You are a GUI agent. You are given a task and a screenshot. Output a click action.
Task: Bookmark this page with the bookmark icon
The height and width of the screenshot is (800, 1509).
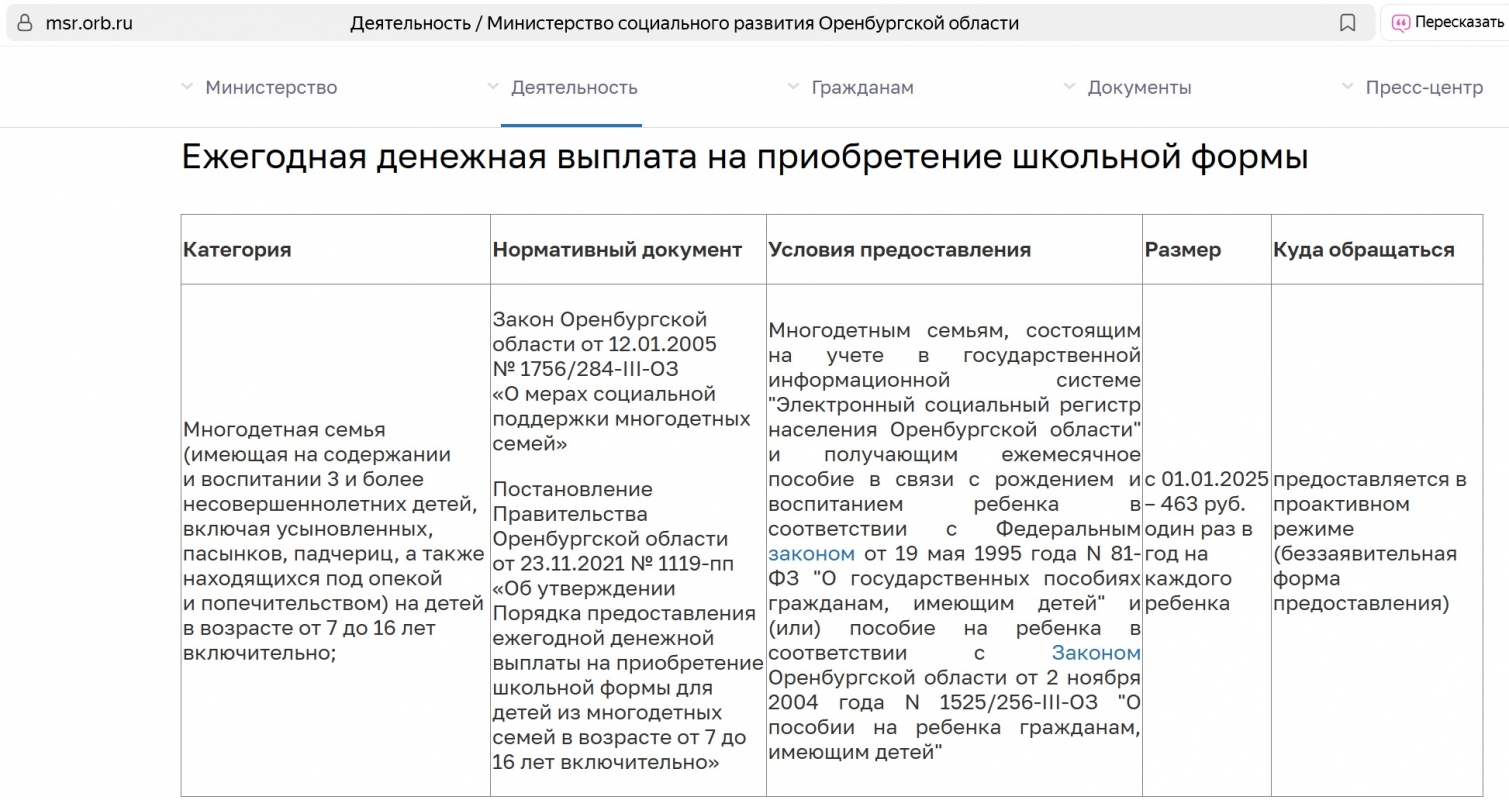point(1347,23)
